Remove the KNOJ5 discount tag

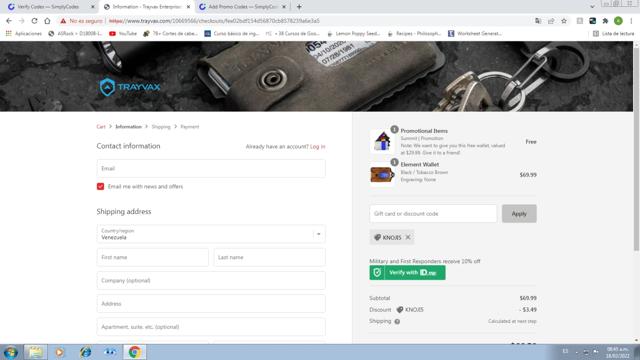(x=408, y=237)
